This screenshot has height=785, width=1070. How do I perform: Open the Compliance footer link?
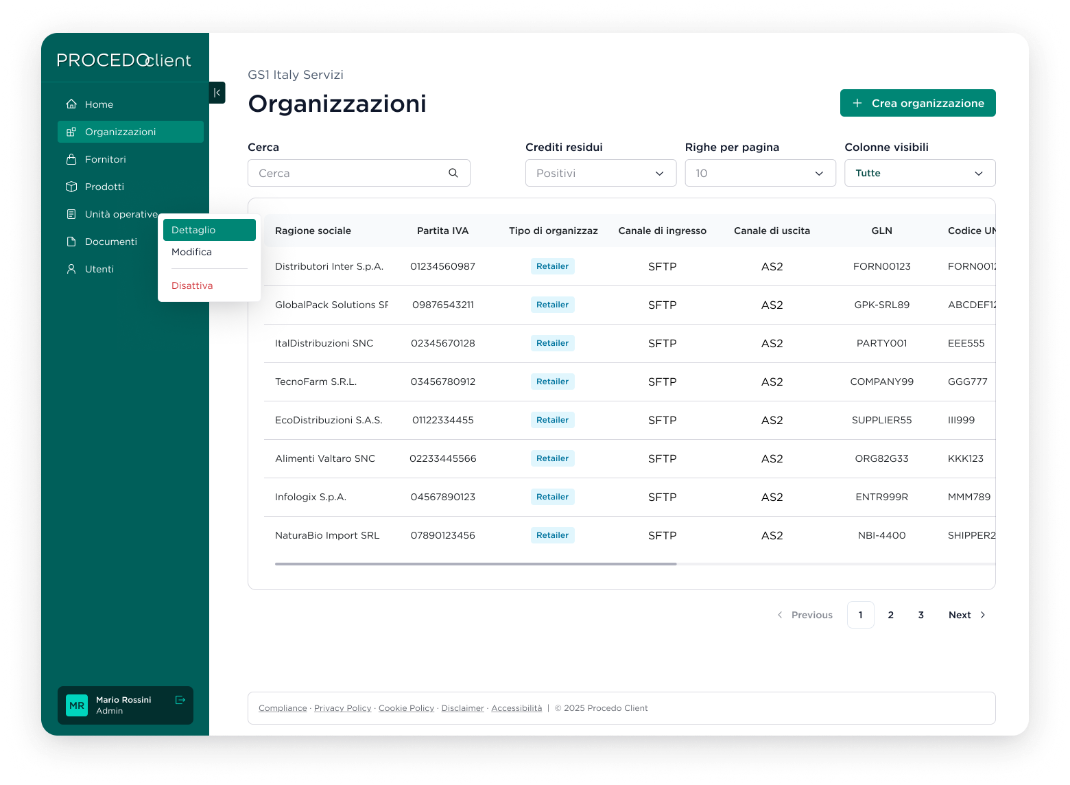[x=283, y=709]
